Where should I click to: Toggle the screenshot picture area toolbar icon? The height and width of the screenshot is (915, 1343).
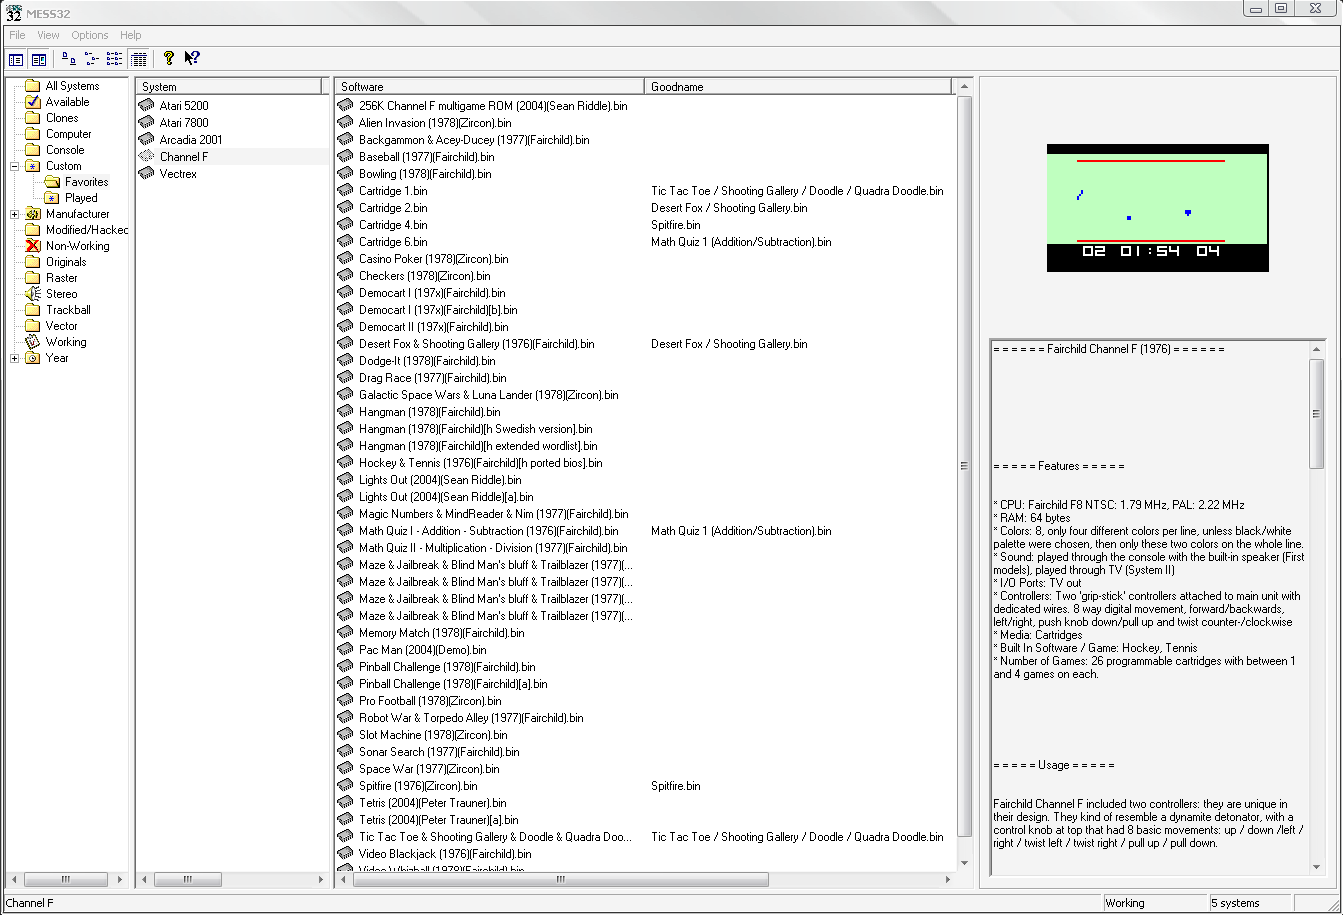[x=38, y=60]
